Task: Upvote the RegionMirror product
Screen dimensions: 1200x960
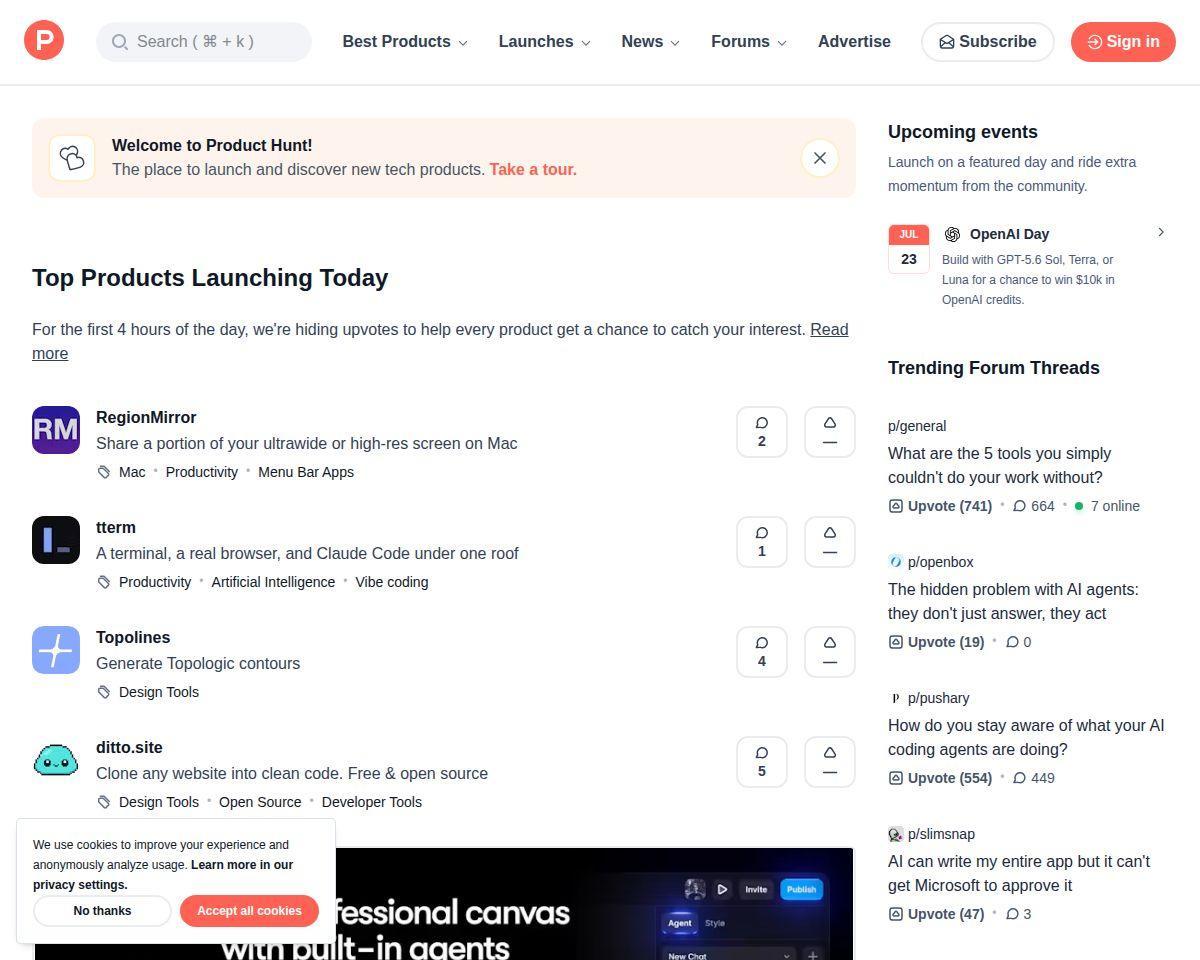Action: click(x=830, y=432)
